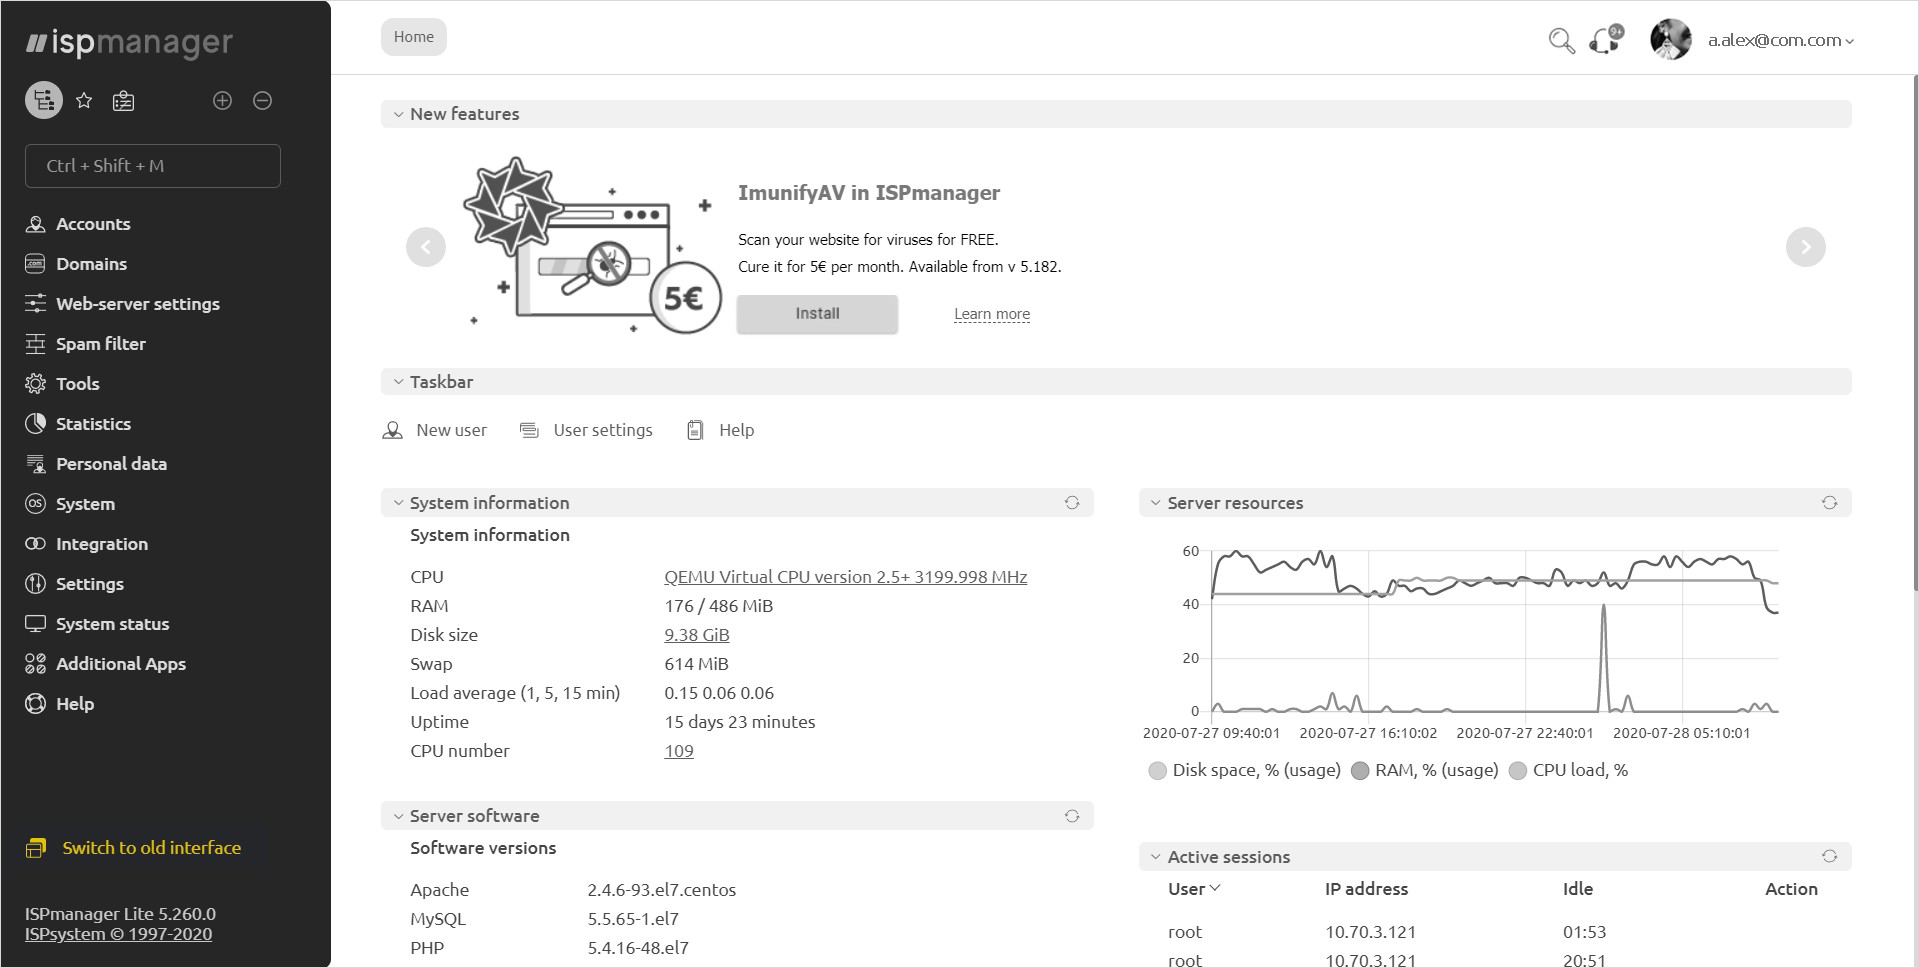The height and width of the screenshot is (968, 1919).
Task: Click User settings label in taskbar
Action: pyautogui.click(x=603, y=430)
